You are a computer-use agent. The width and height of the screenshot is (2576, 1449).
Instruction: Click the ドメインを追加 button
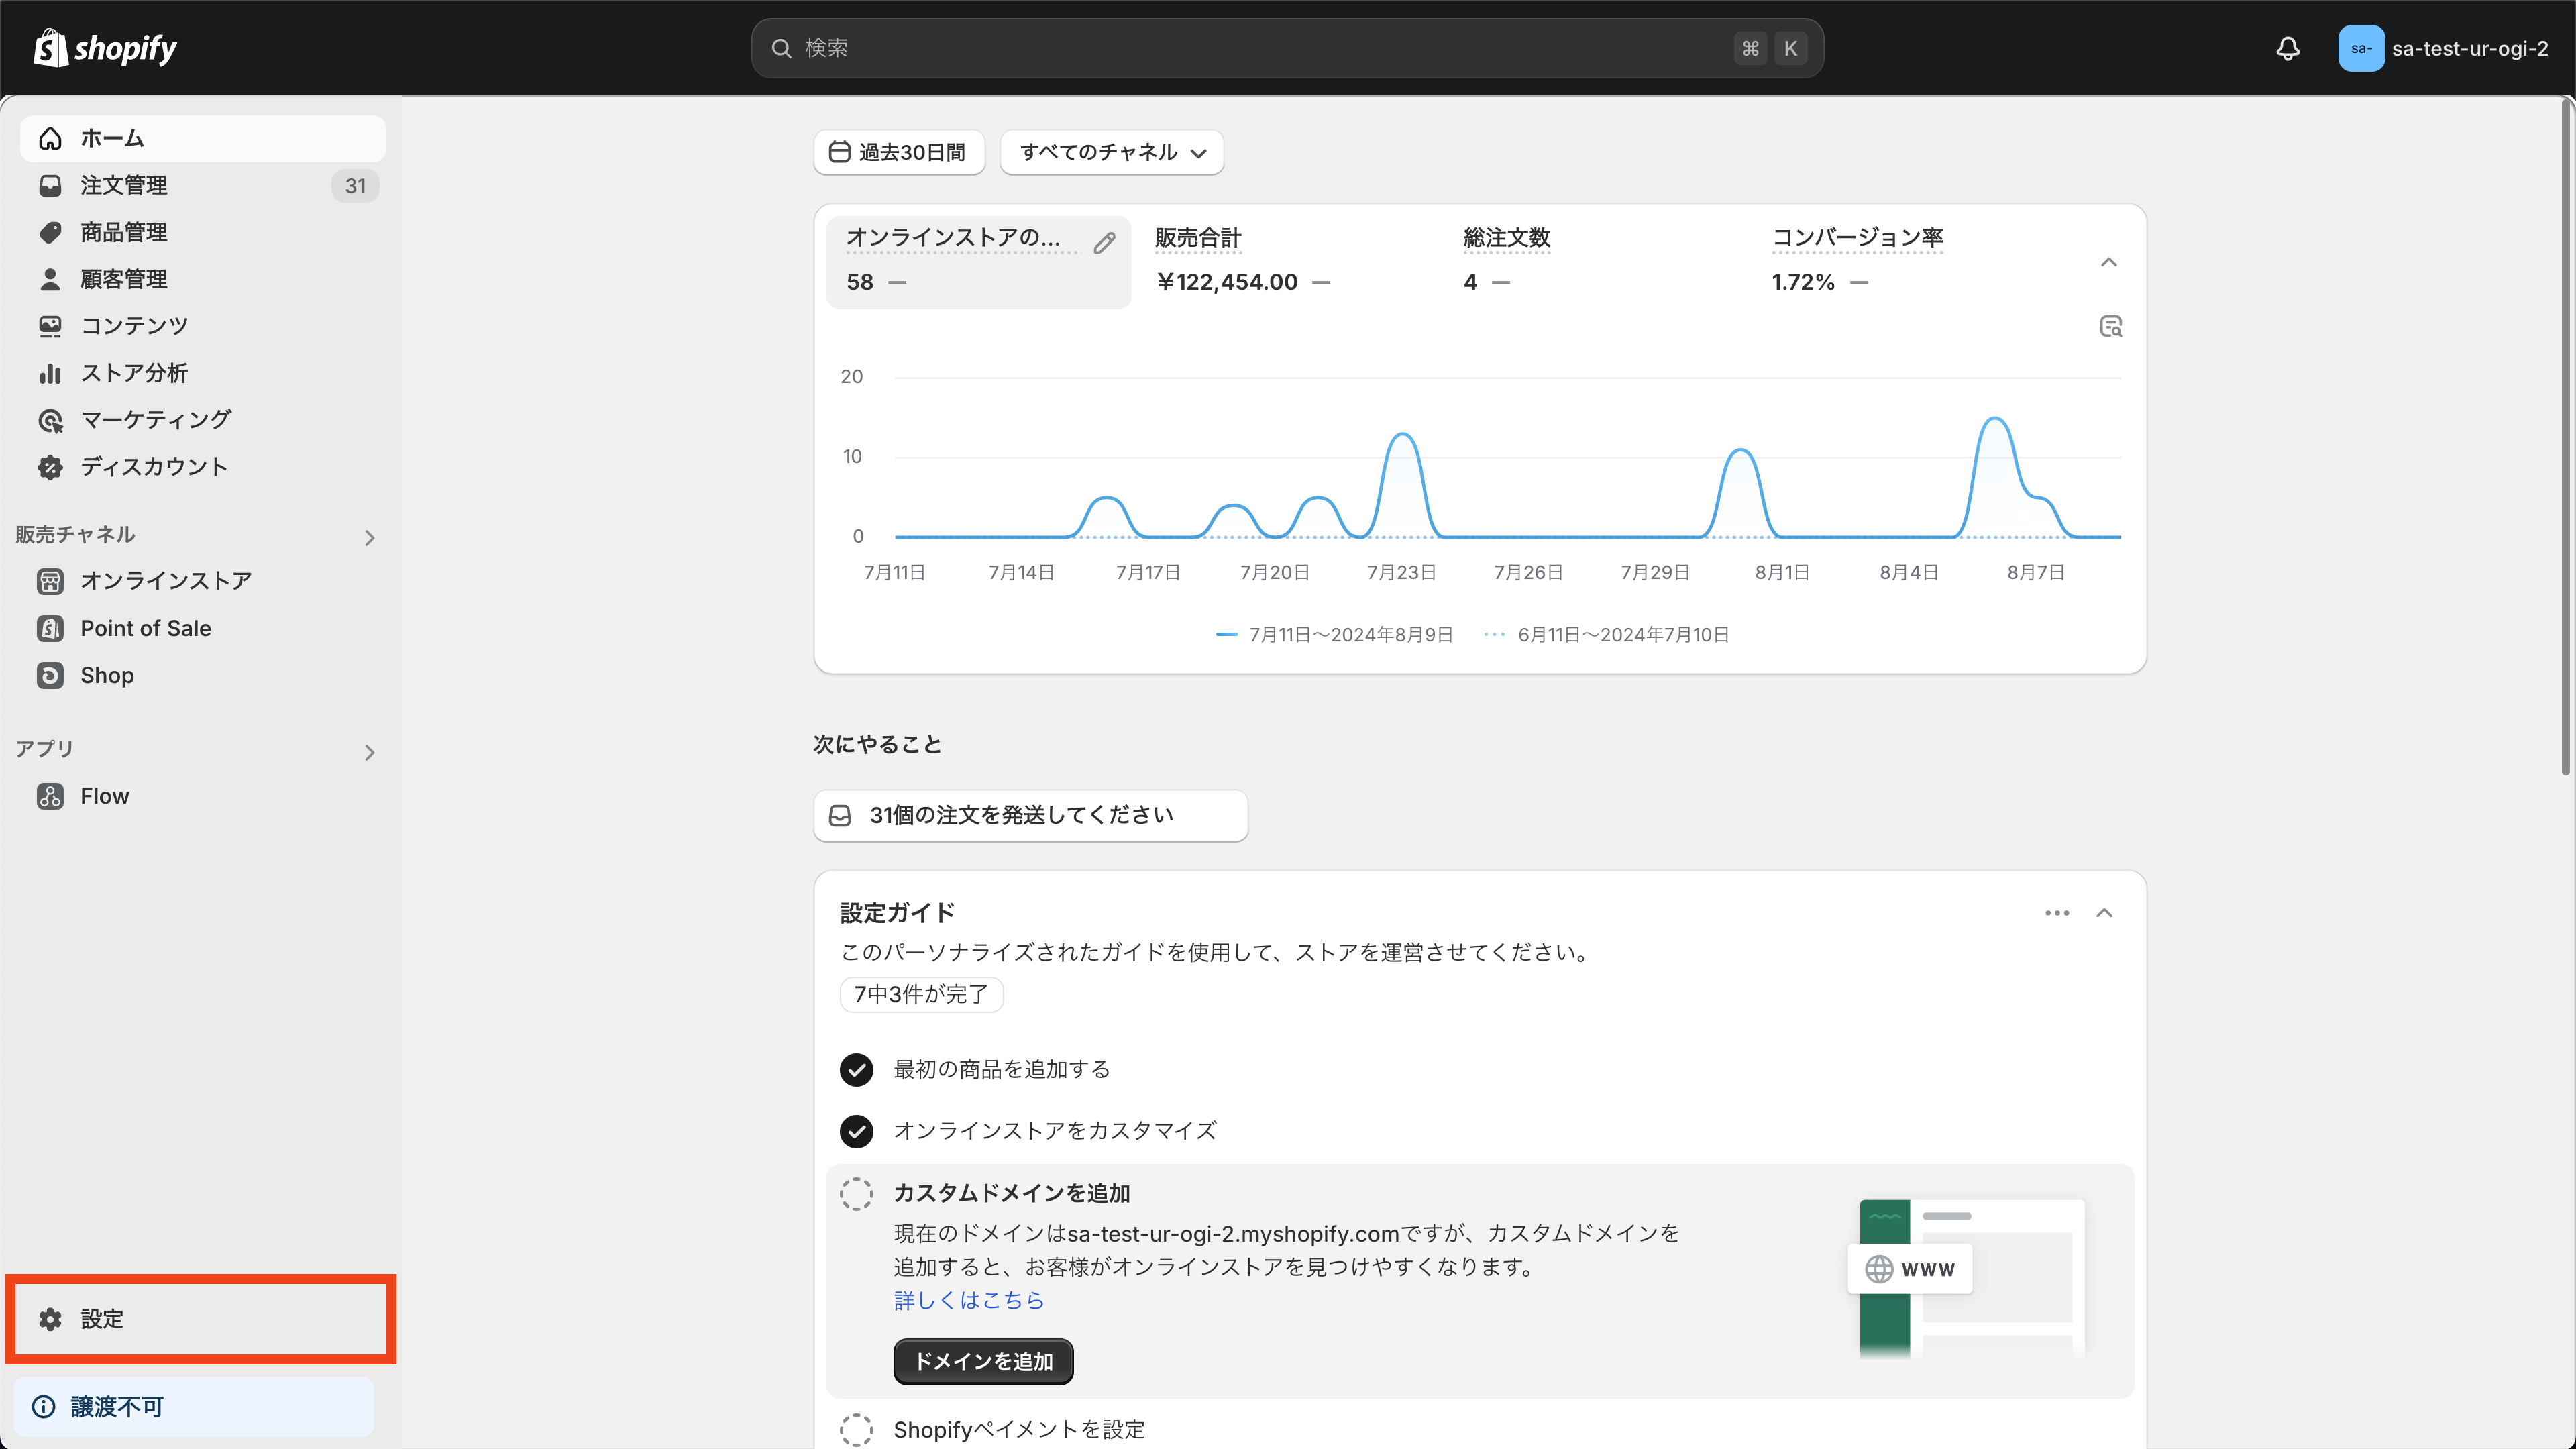[983, 1361]
